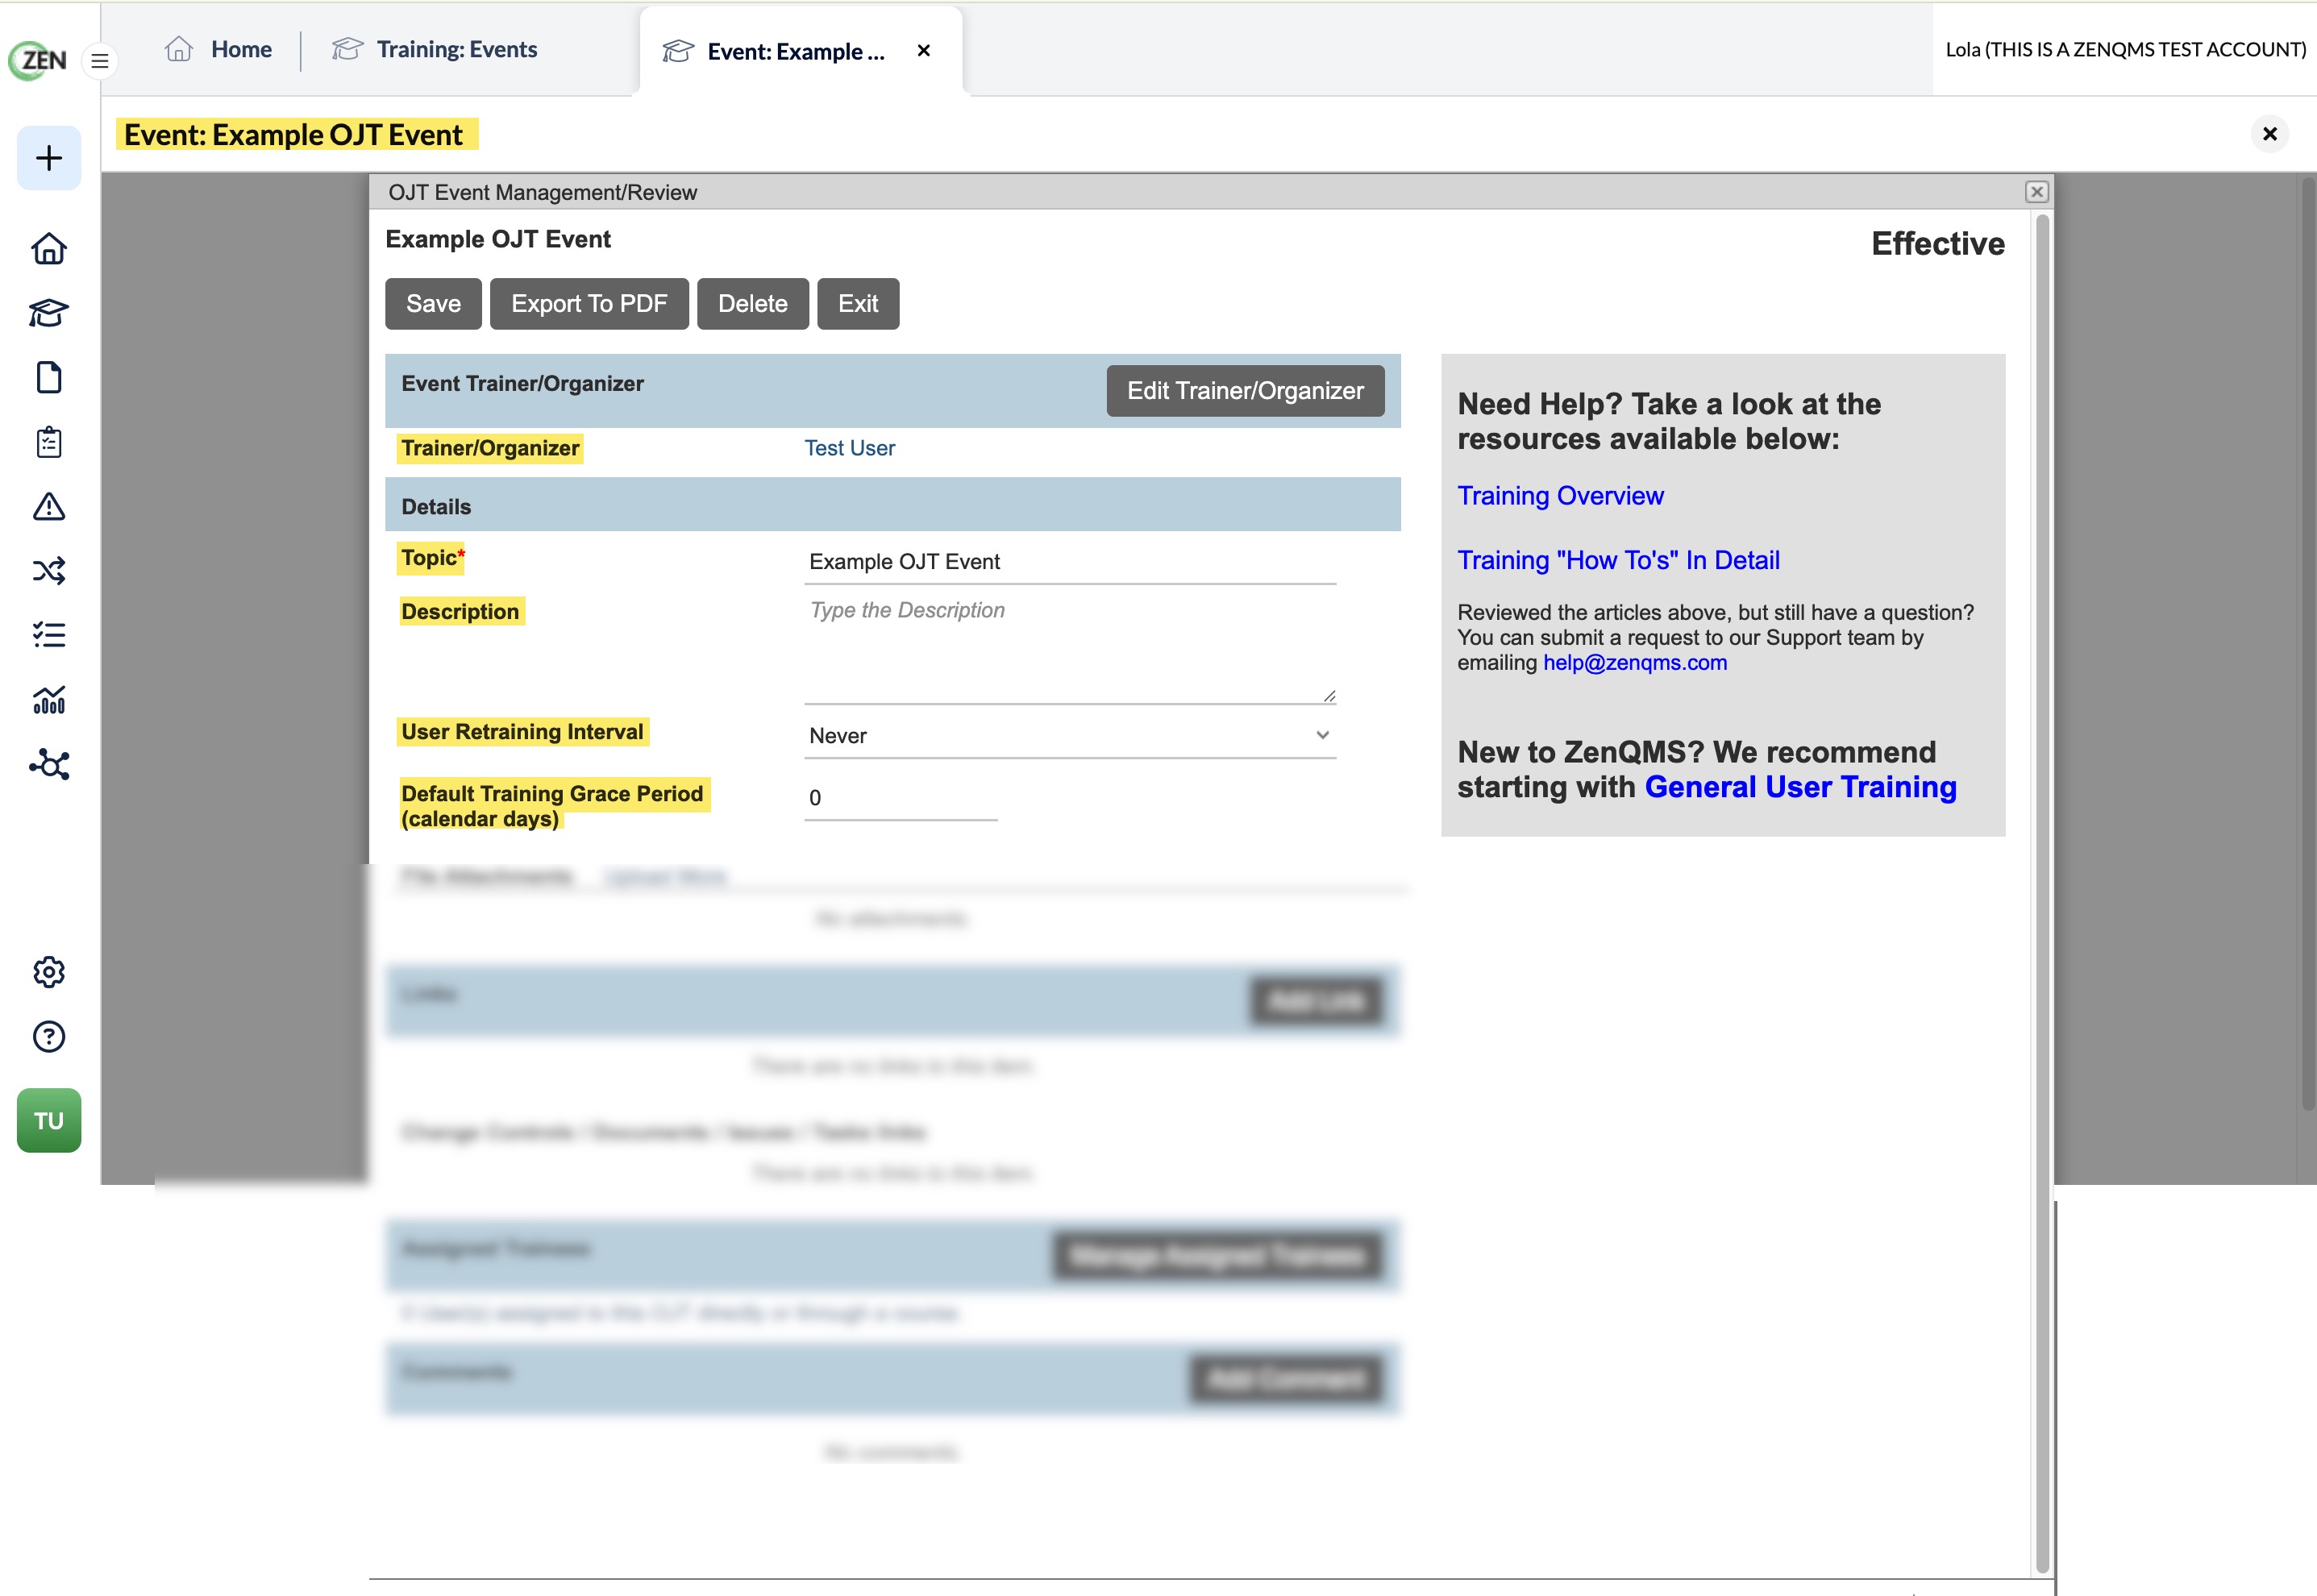This screenshot has height=1596, width=2317.
Task: Click the plus create-new button in sidebar
Action: click(49, 158)
